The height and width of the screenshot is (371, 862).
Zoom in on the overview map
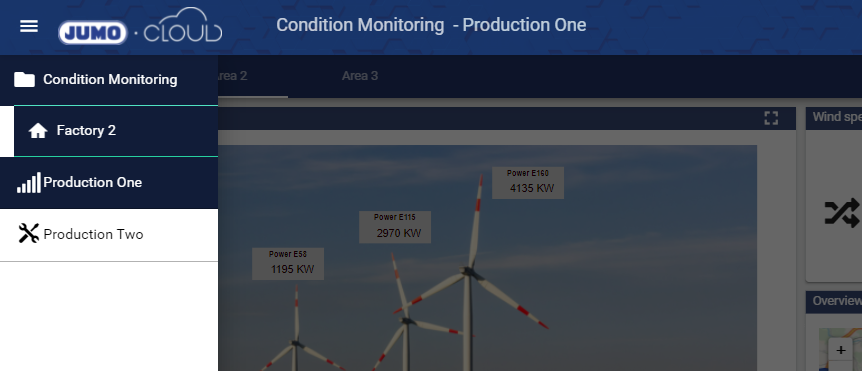841,350
